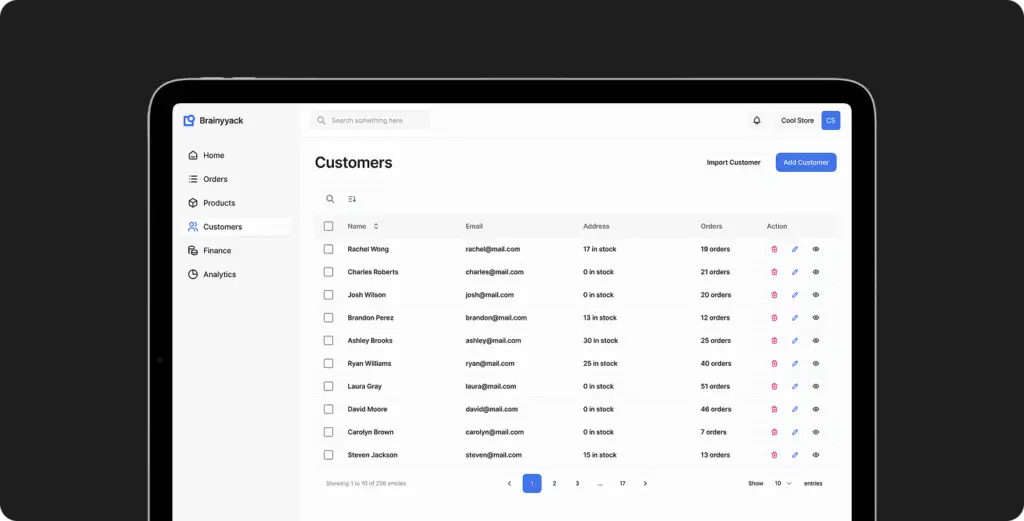
Task: Click the table search magnifier icon
Action: 330,199
